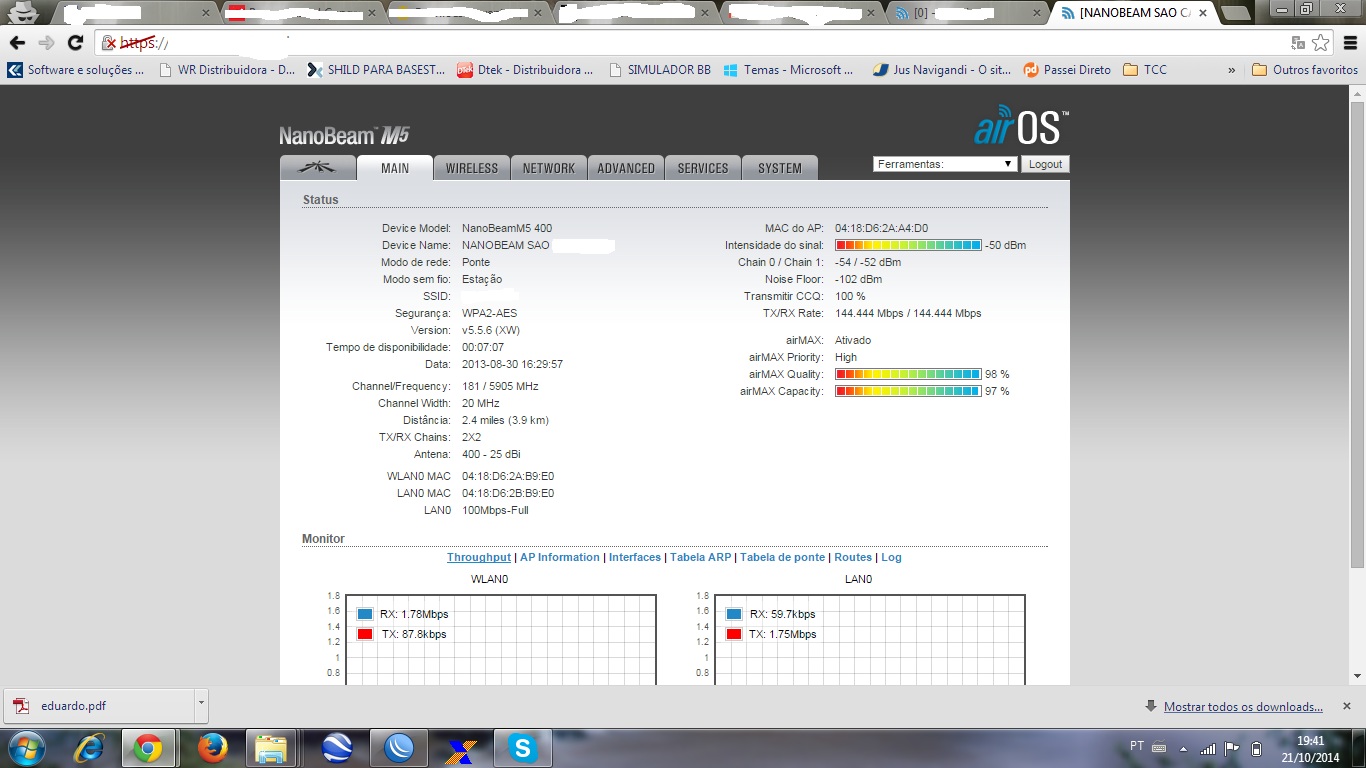Click the red TX swatch in LAN0 legend
Viewport: 1366px width, 768px height.
coord(734,634)
